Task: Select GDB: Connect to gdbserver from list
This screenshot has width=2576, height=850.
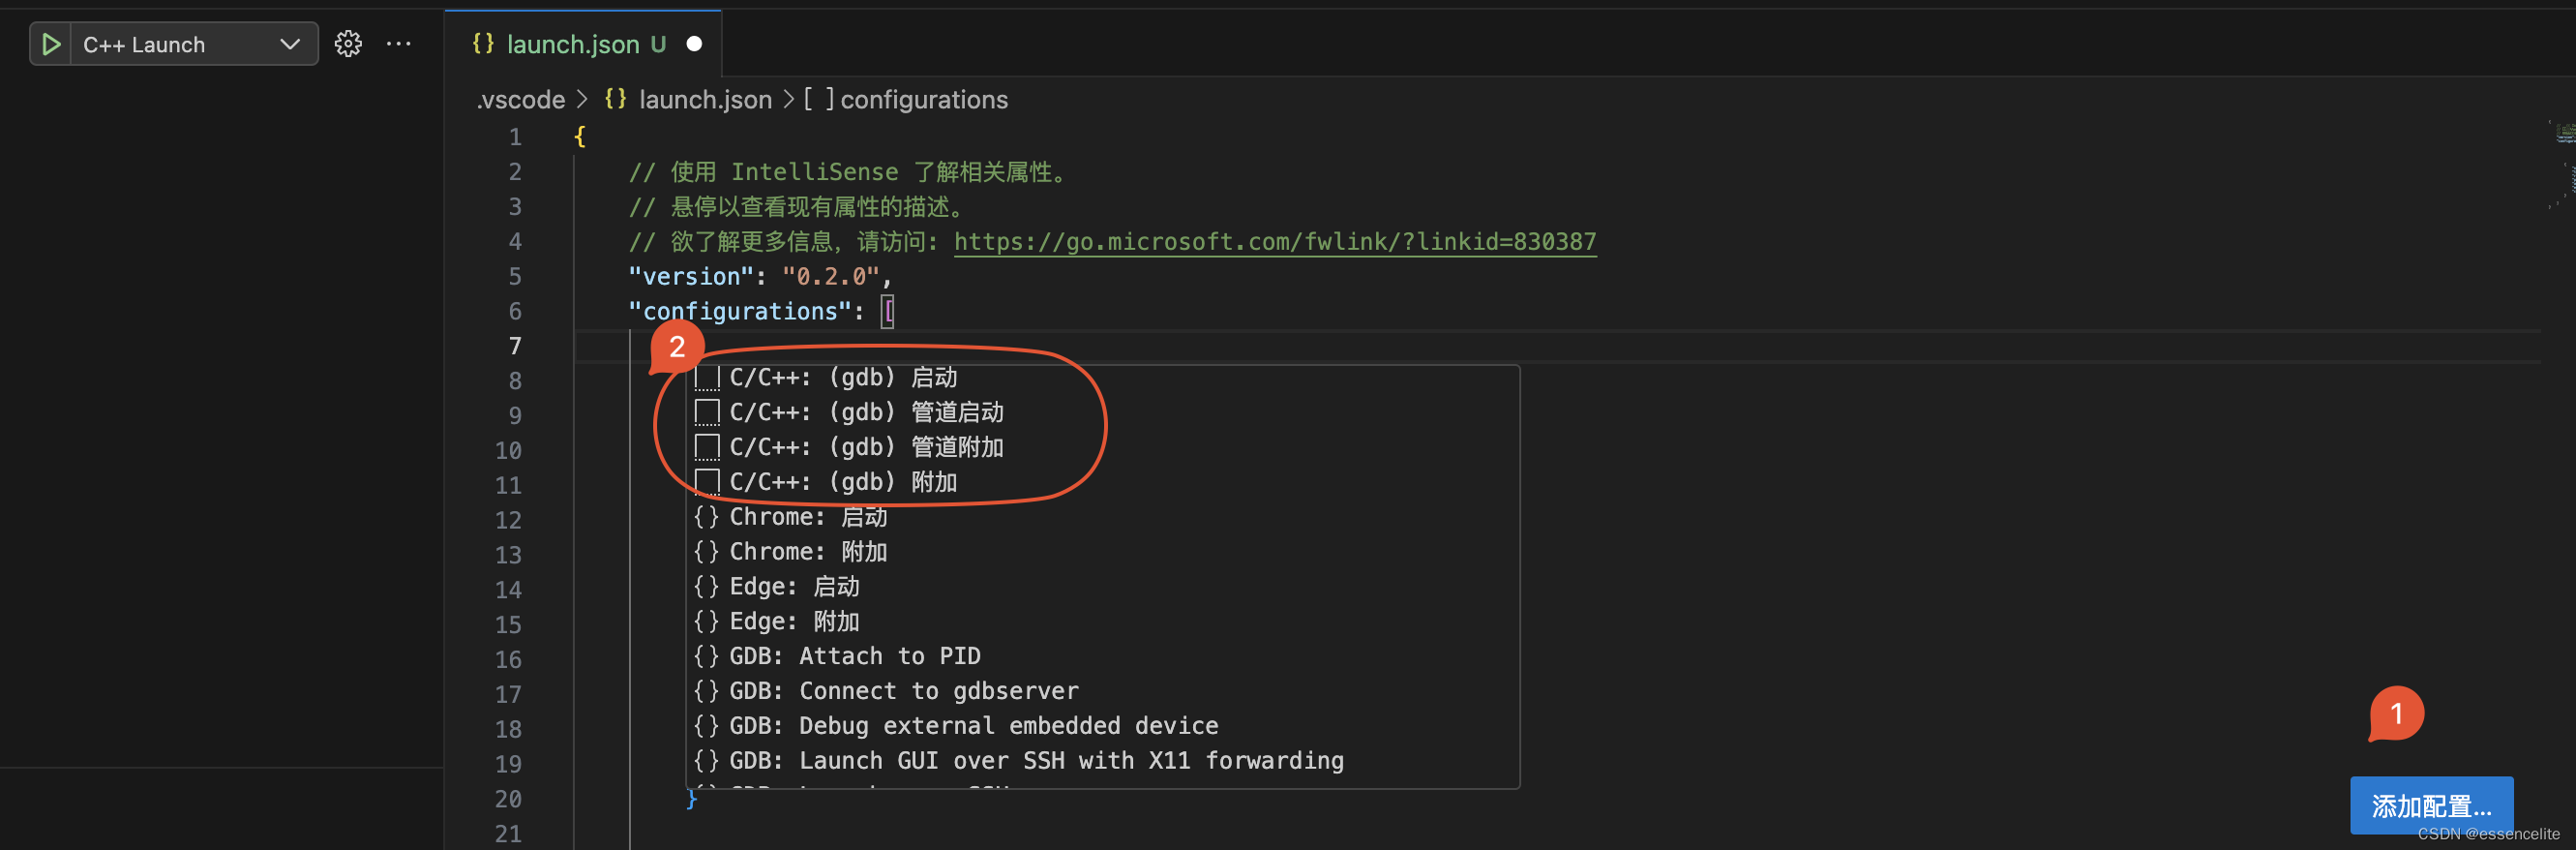Action: point(902,690)
